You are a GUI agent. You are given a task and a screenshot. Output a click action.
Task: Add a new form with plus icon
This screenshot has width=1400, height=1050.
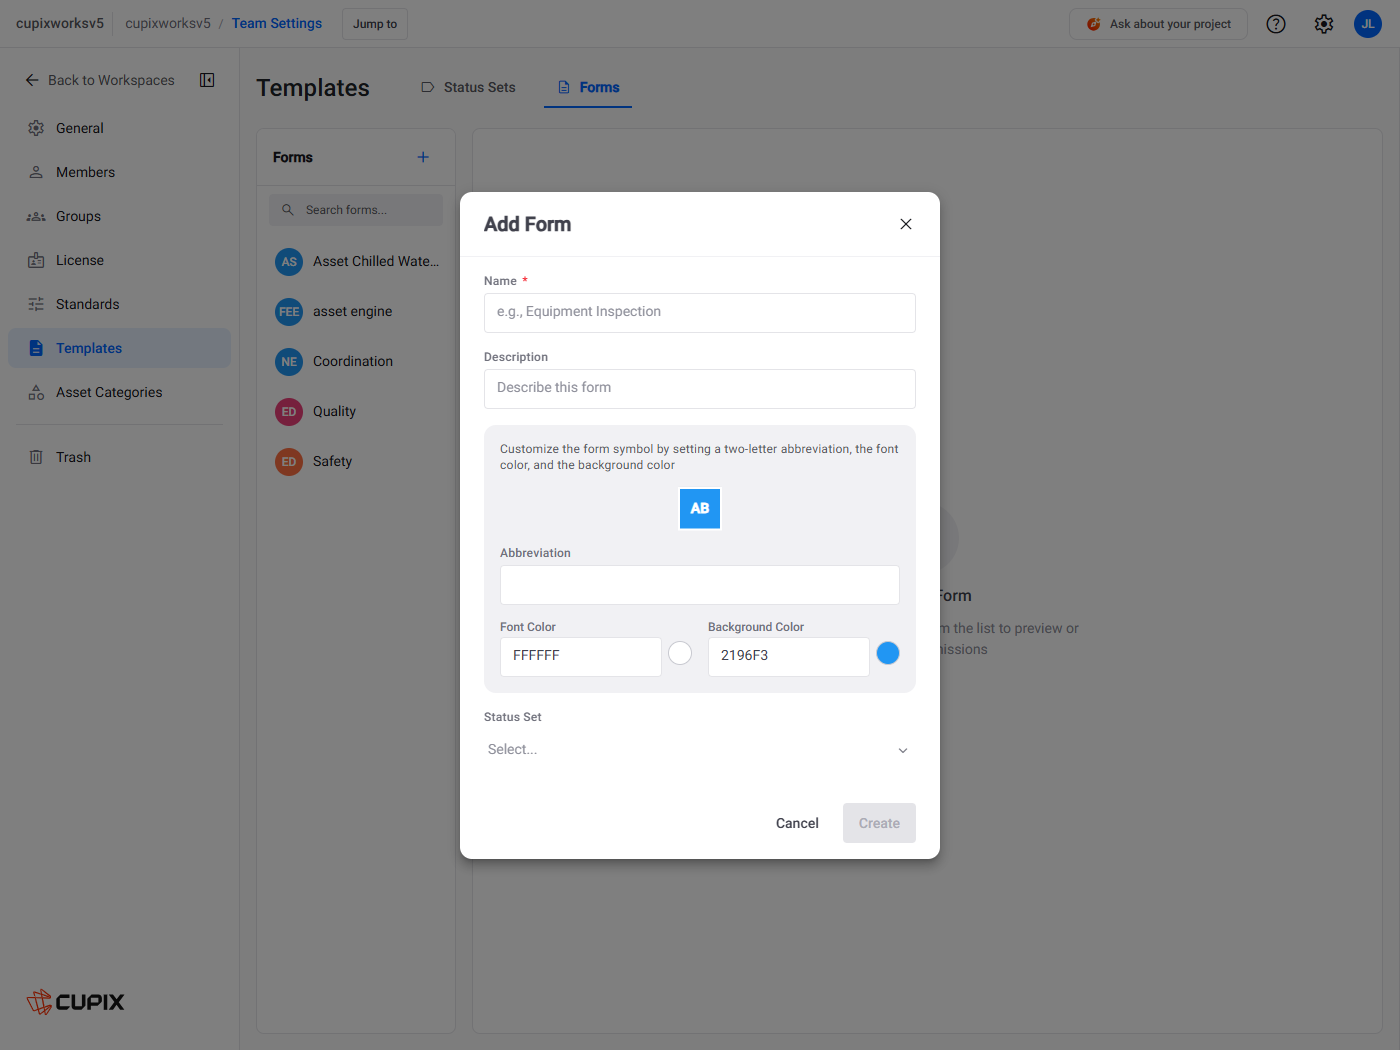tap(423, 157)
